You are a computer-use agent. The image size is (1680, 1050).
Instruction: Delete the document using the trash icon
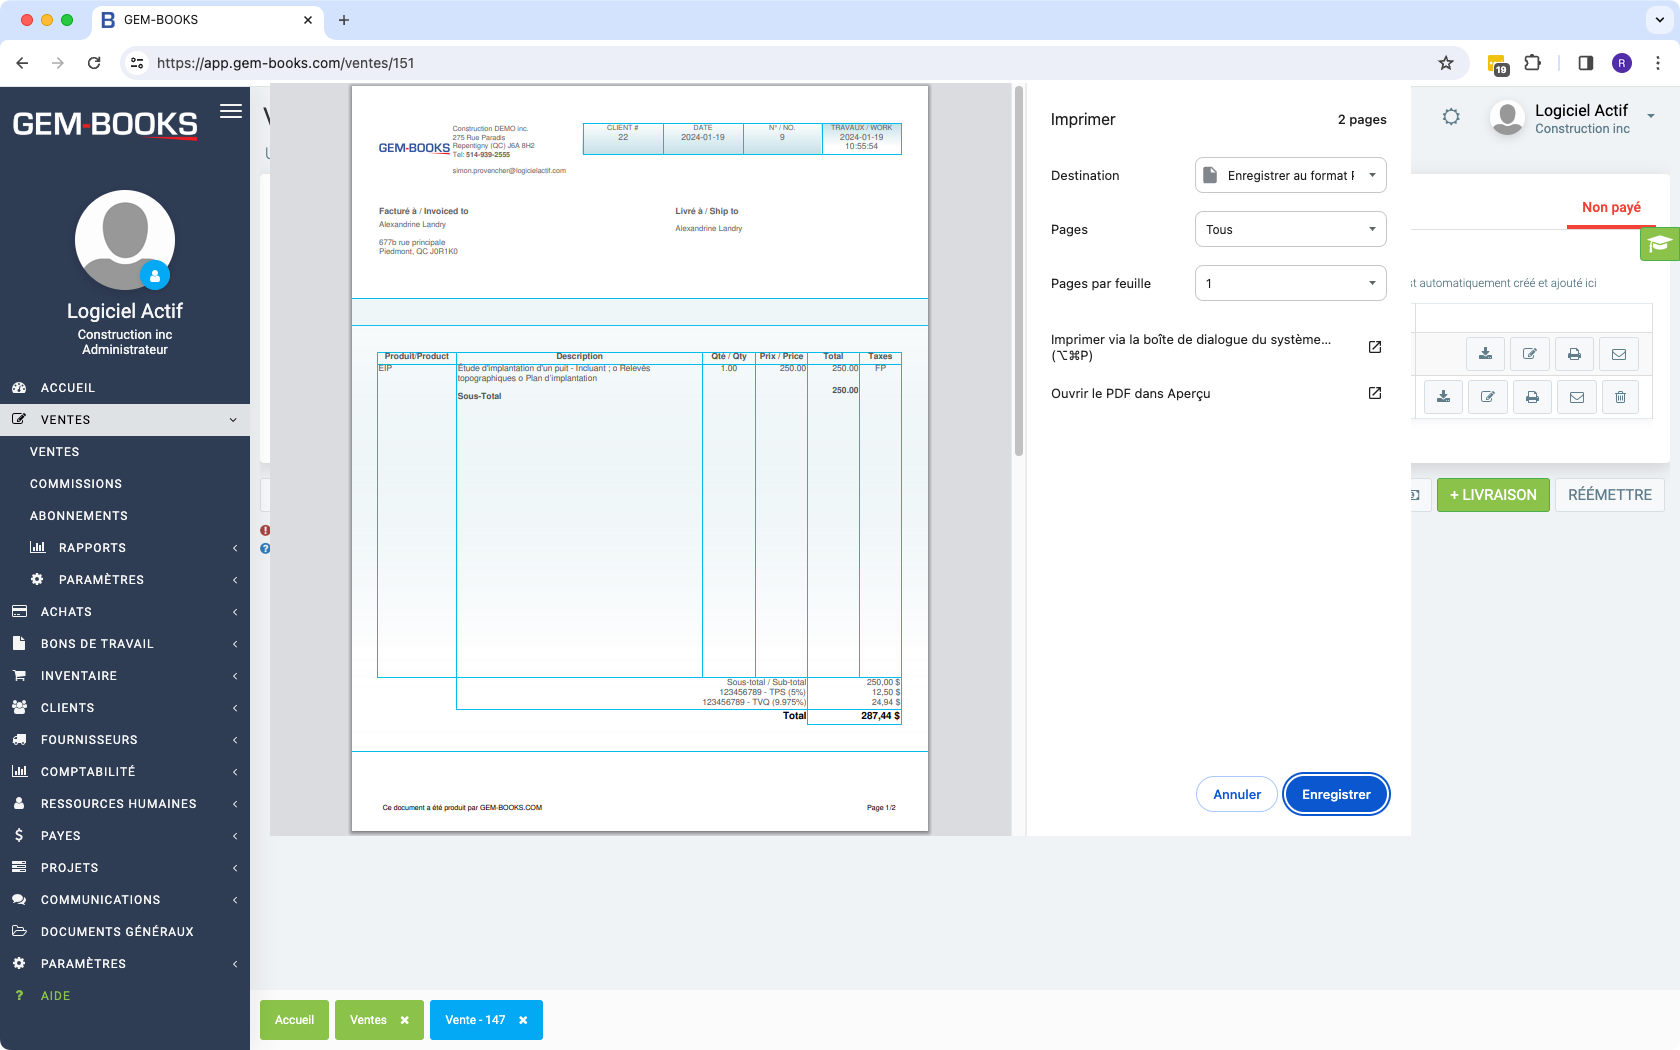point(1620,397)
